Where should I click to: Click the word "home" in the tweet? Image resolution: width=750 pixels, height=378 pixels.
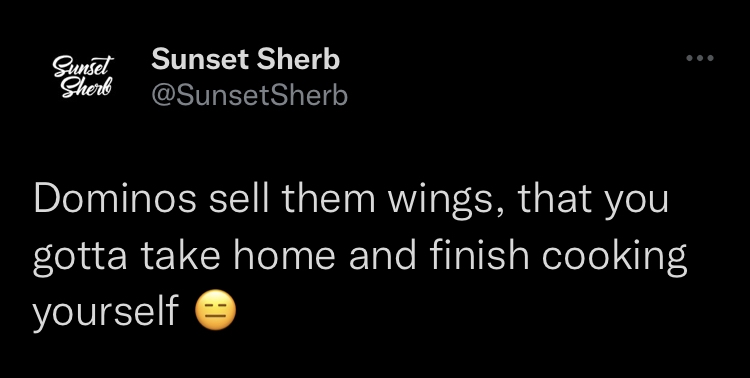[284, 254]
